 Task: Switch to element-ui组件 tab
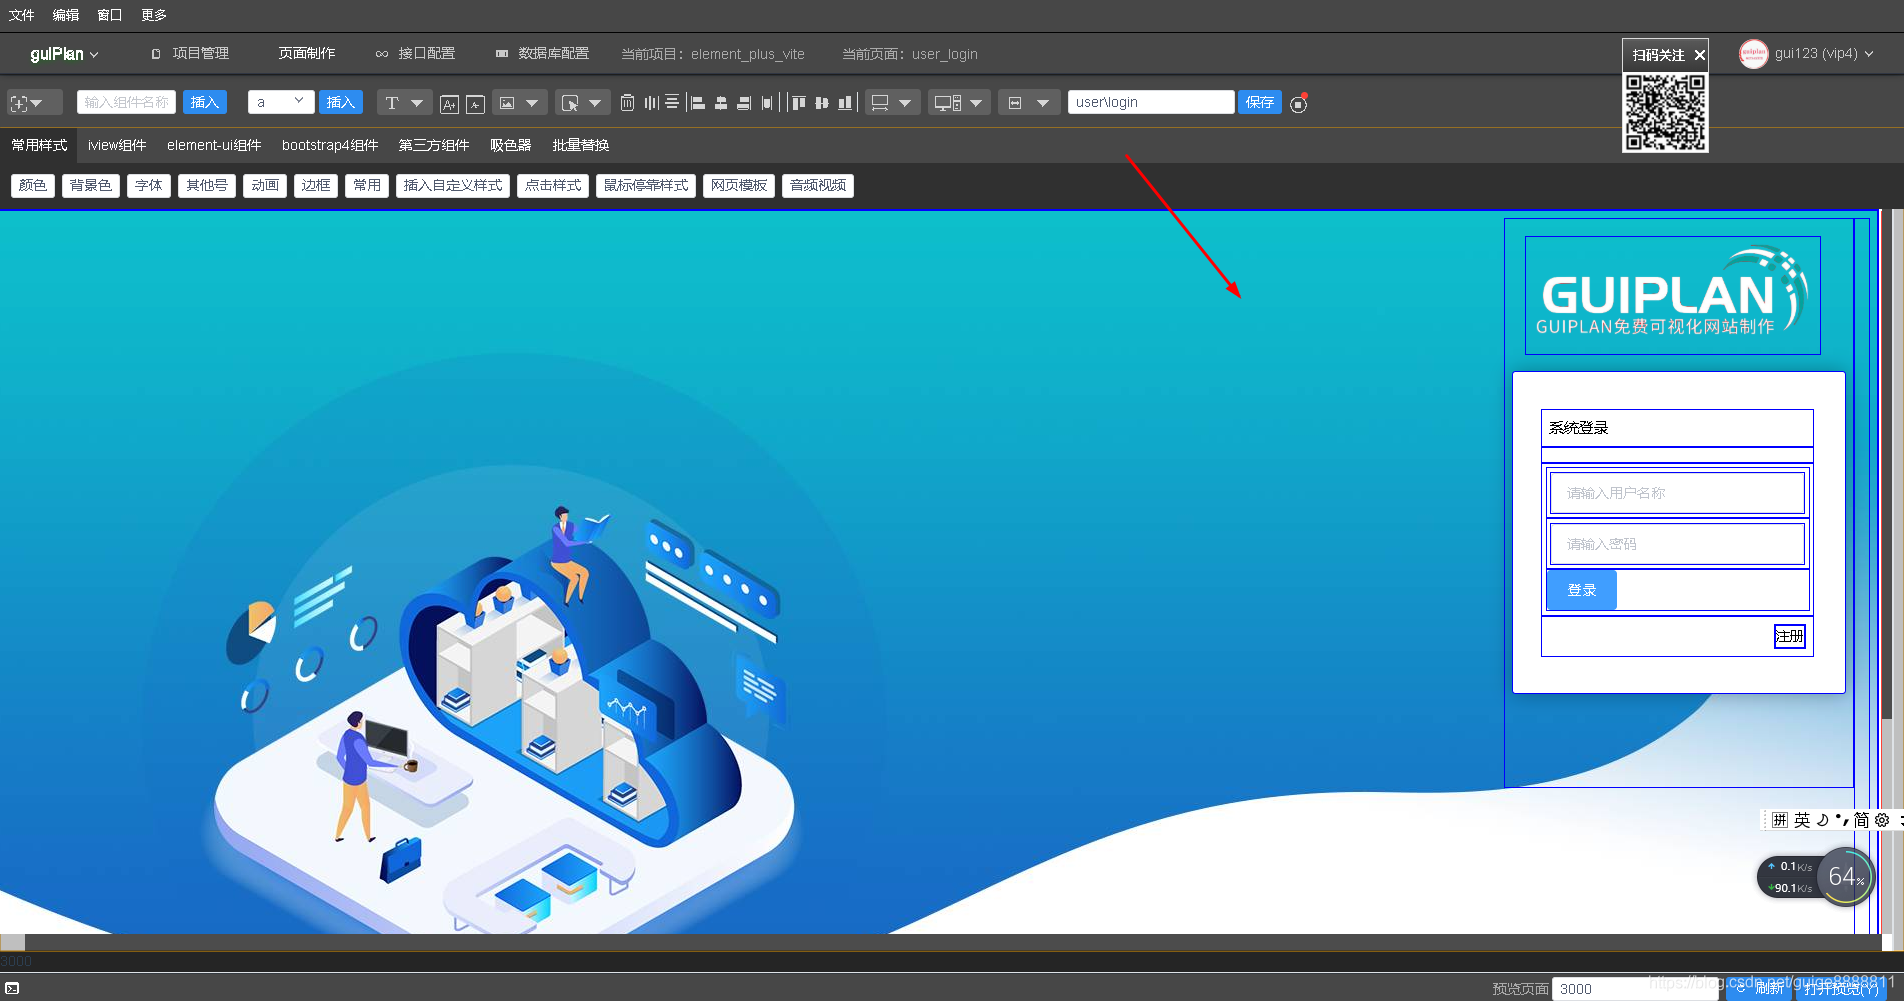click(x=214, y=145)
